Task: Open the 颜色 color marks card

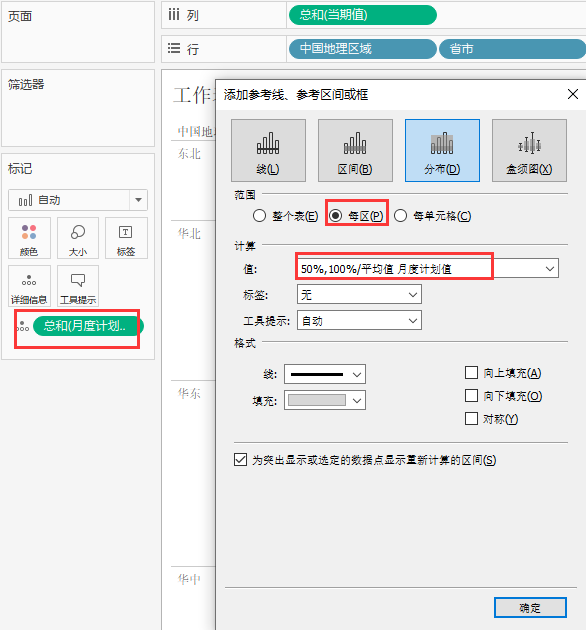Action: tap(29, 238)
